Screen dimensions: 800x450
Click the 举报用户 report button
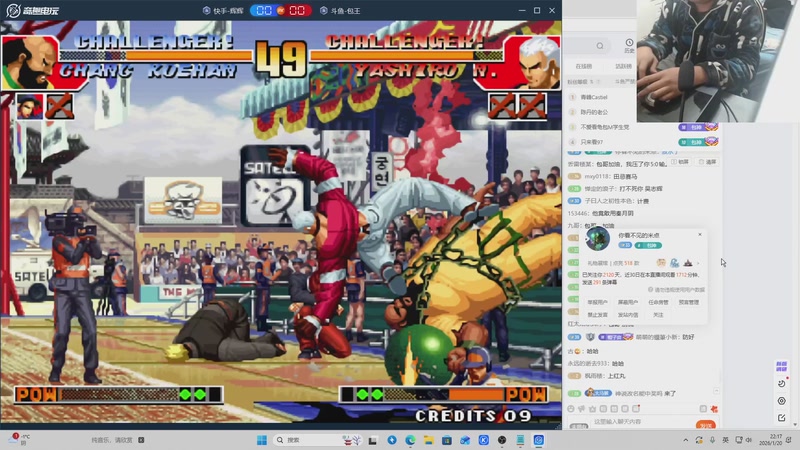[x=597, y=303]
